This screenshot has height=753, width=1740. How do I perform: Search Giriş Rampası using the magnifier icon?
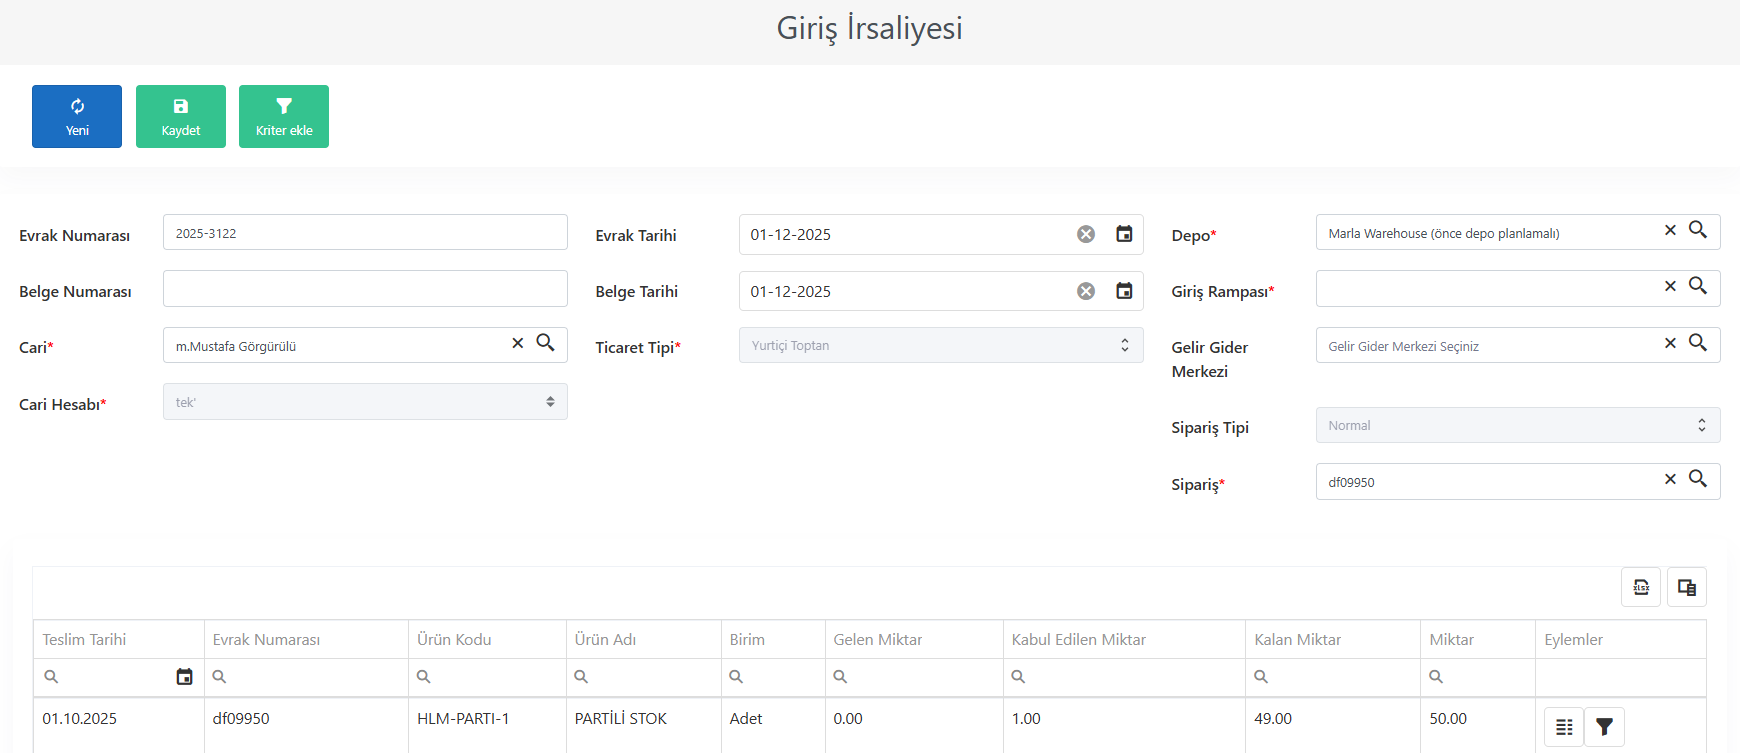coord(1698,285)
